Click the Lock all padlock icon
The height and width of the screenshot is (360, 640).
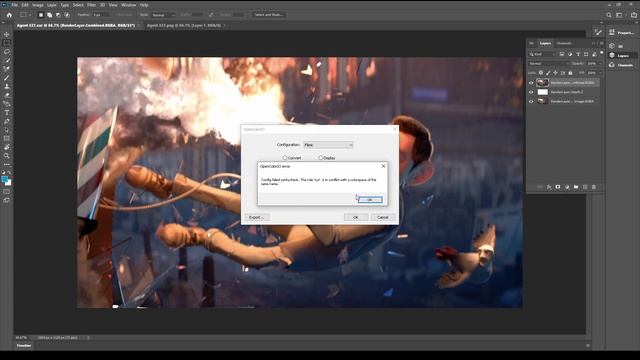(570, 73)
